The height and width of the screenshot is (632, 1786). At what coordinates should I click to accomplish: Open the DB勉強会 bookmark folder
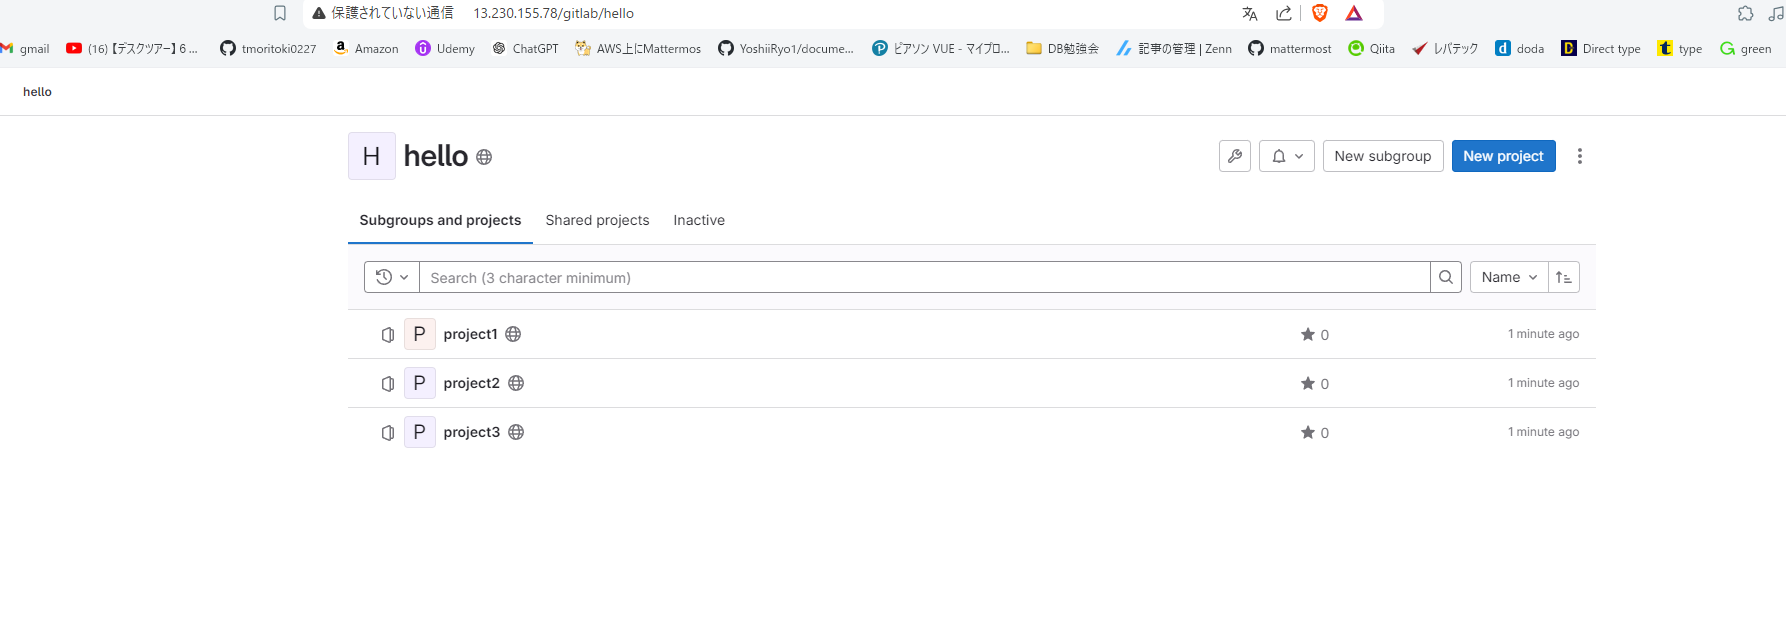1062,48
